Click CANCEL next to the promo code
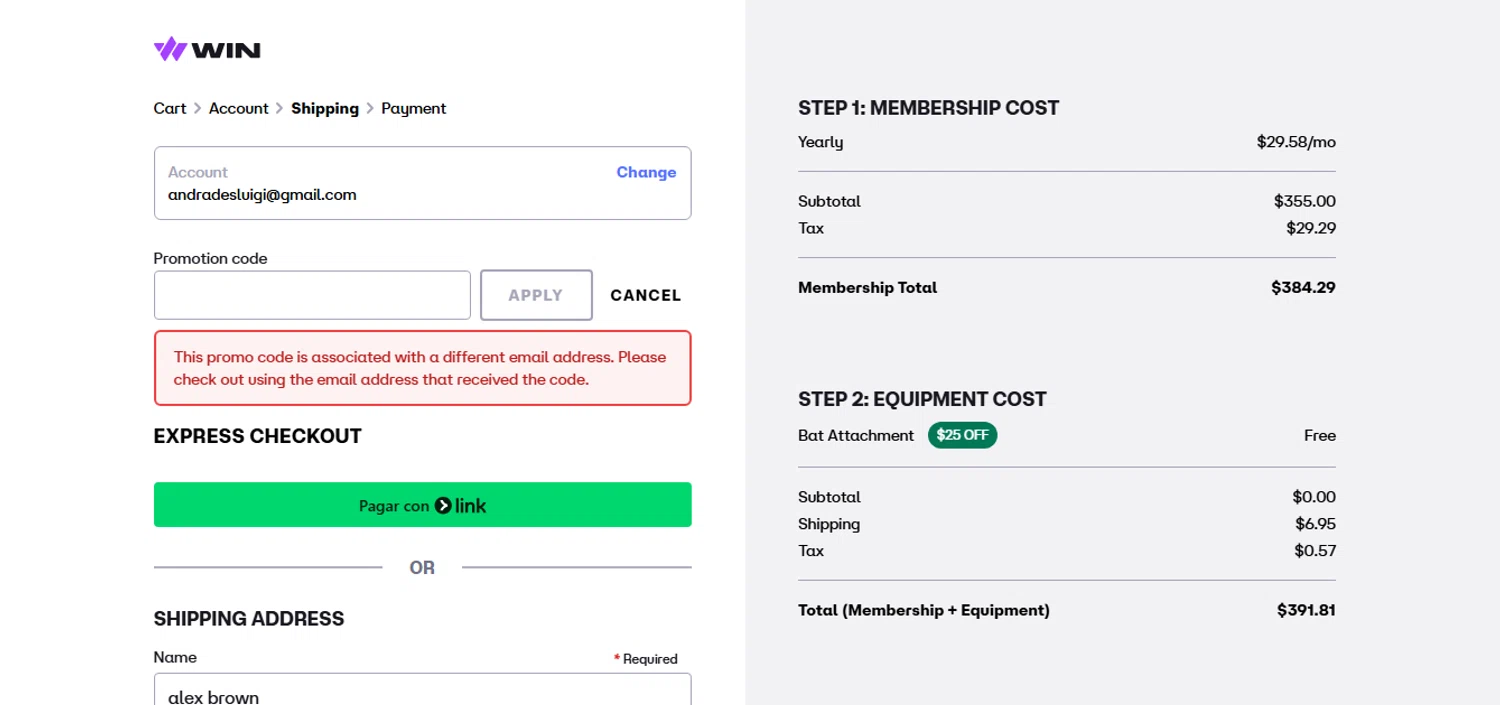 click(x=646, y=295)
